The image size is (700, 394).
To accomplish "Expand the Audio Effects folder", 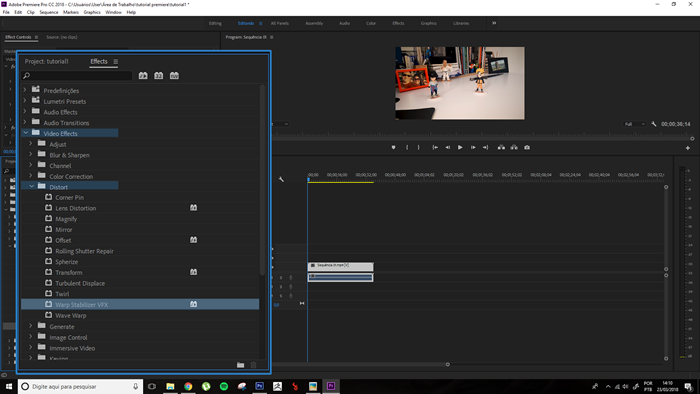I will point(25,111).
